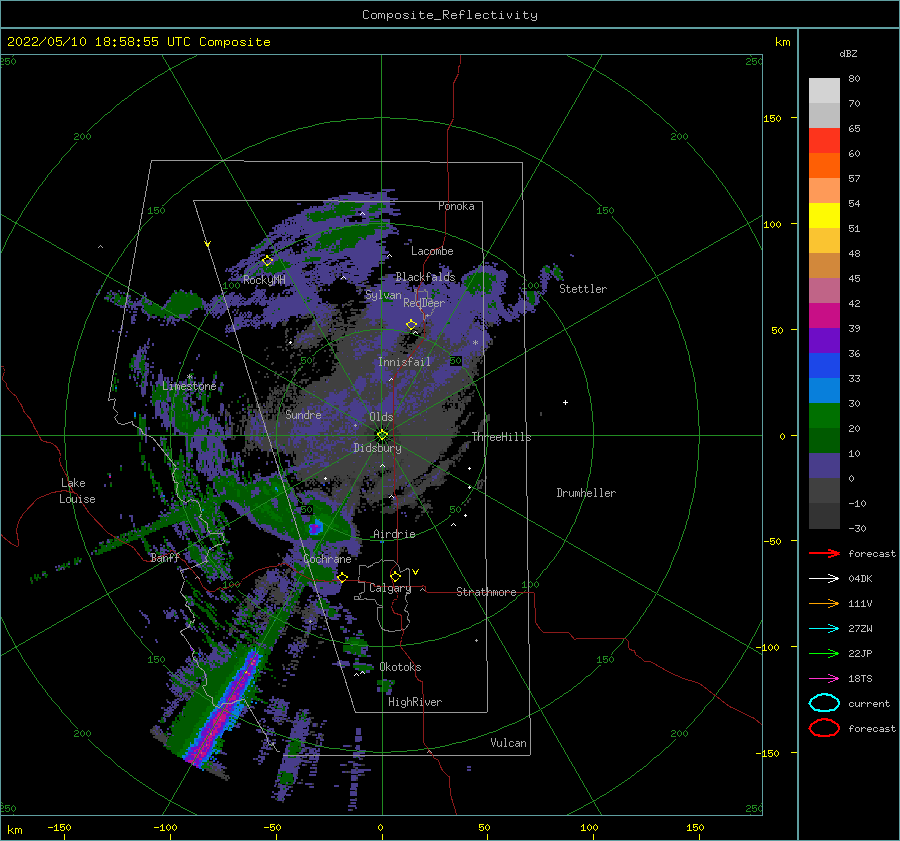Click the yellow diamond marker above Calgary label
Screen dimensions: 900x841
395,576
